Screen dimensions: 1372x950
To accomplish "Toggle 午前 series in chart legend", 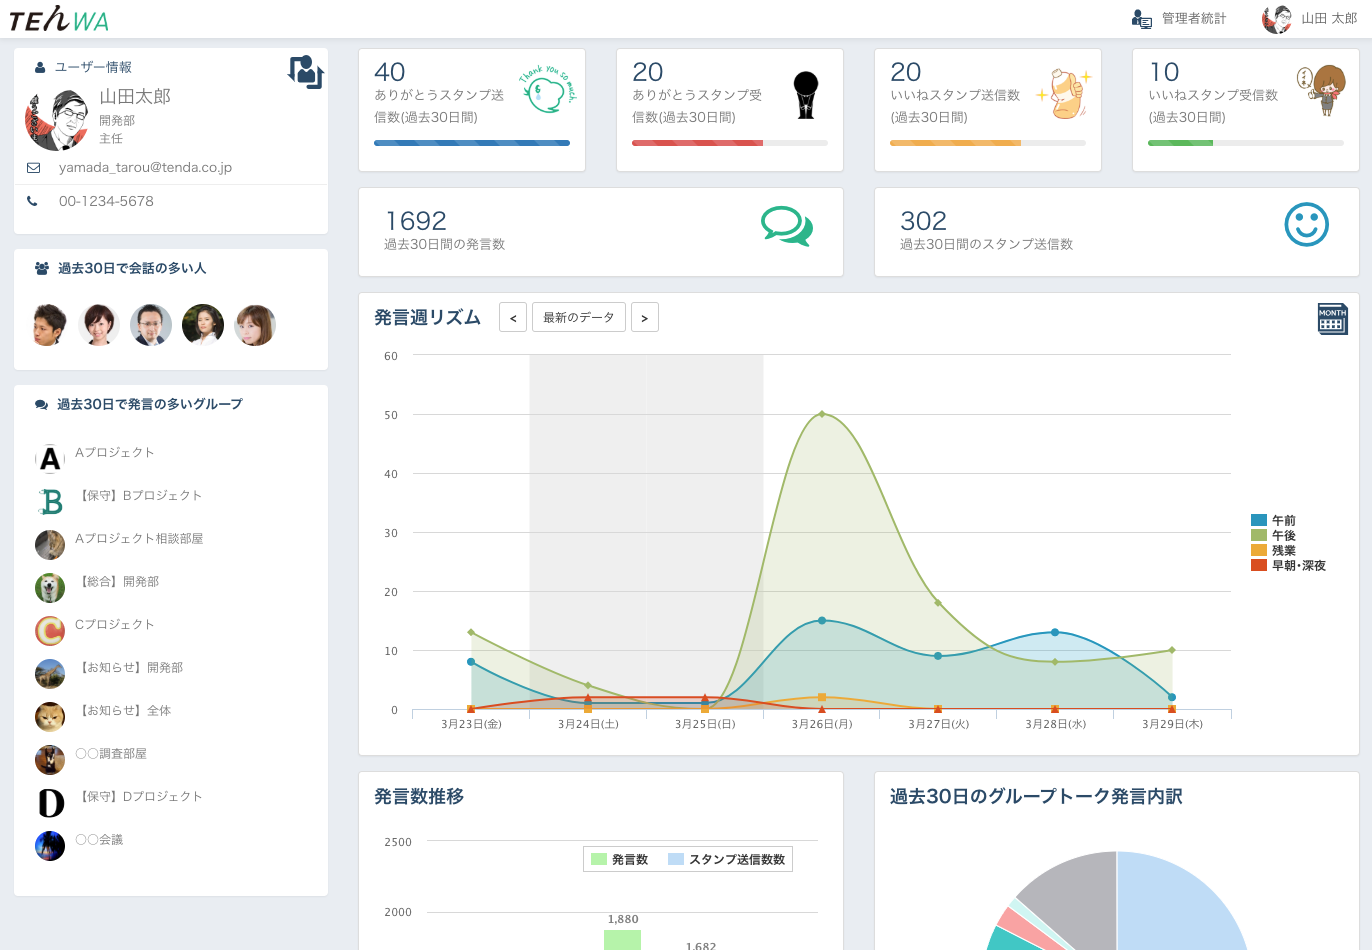I will tap(1273, 520).
